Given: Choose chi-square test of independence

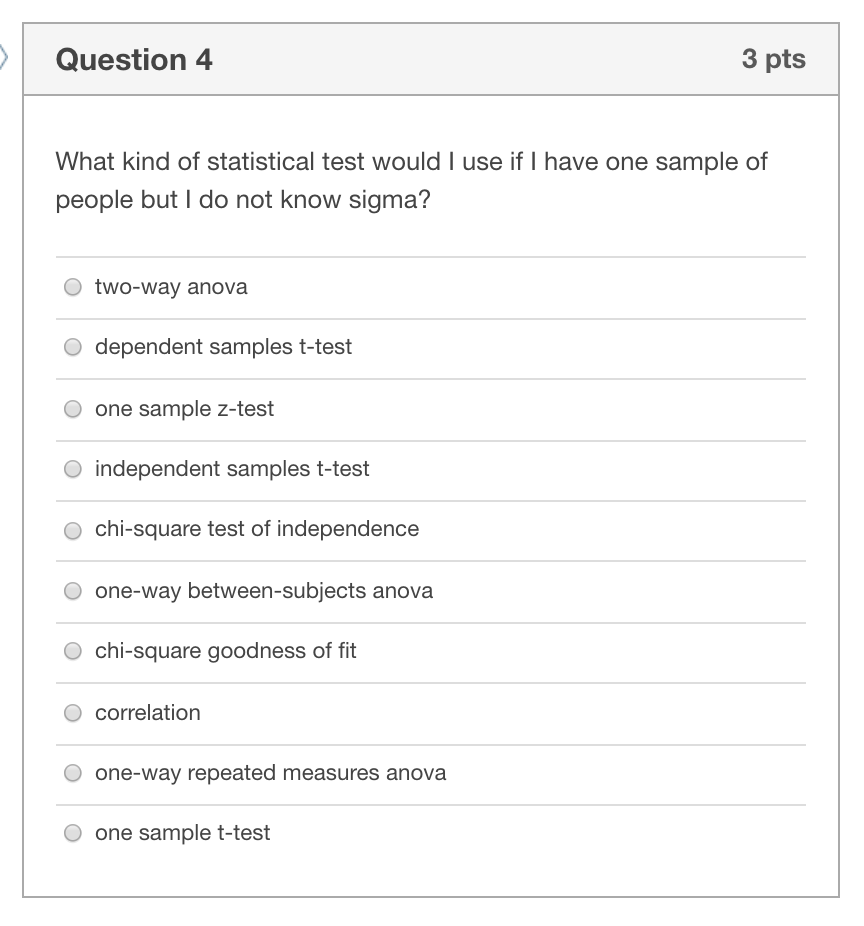Looking at the screenshot, I should tap(72, 529).
